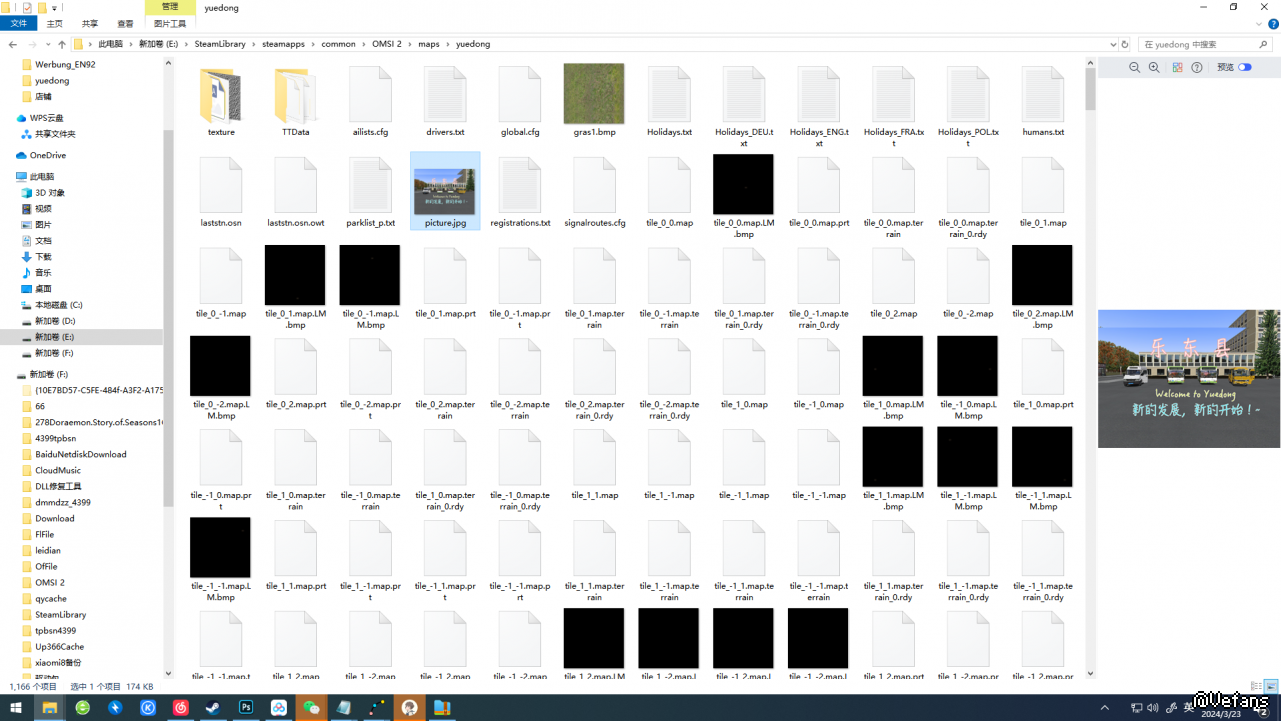This screenshot has height=721, width=1281.
Task: Open the colorful grid tool in preview pane
Action: [1177, 67]
